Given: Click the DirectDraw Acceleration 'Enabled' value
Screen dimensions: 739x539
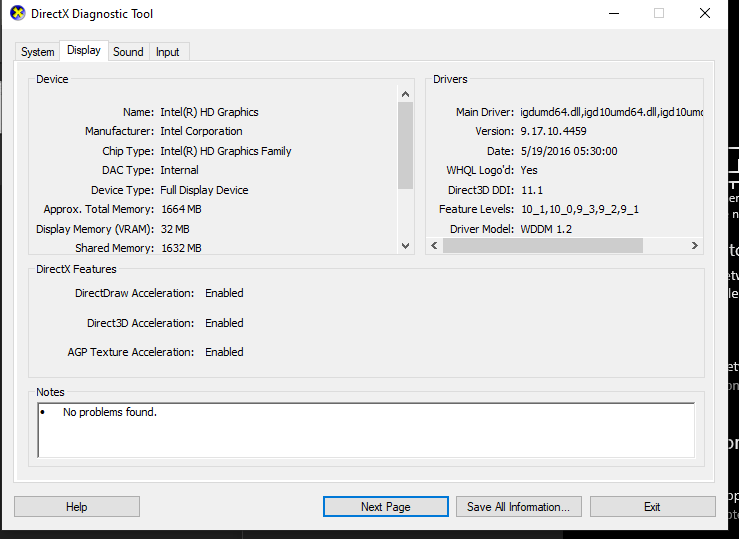Looking at the screenshot, I should [224, 293].
